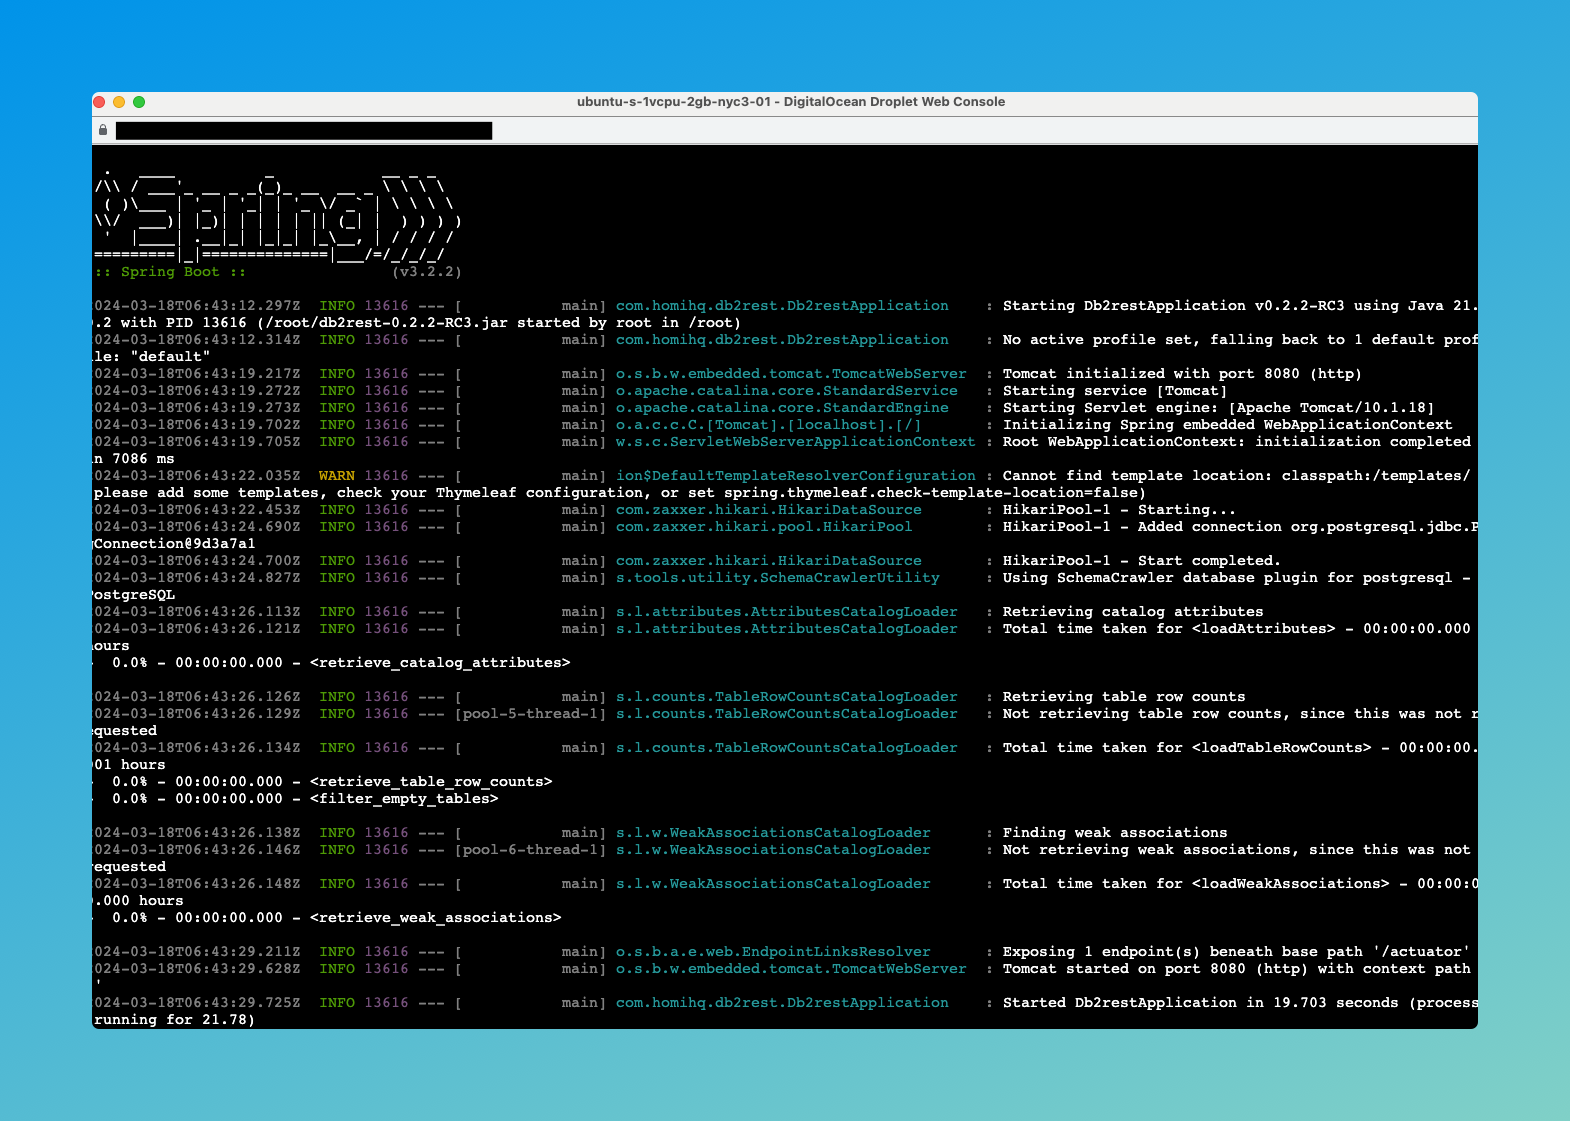Click 'Finding weak associations' log message

click(x=1114, y=833)
